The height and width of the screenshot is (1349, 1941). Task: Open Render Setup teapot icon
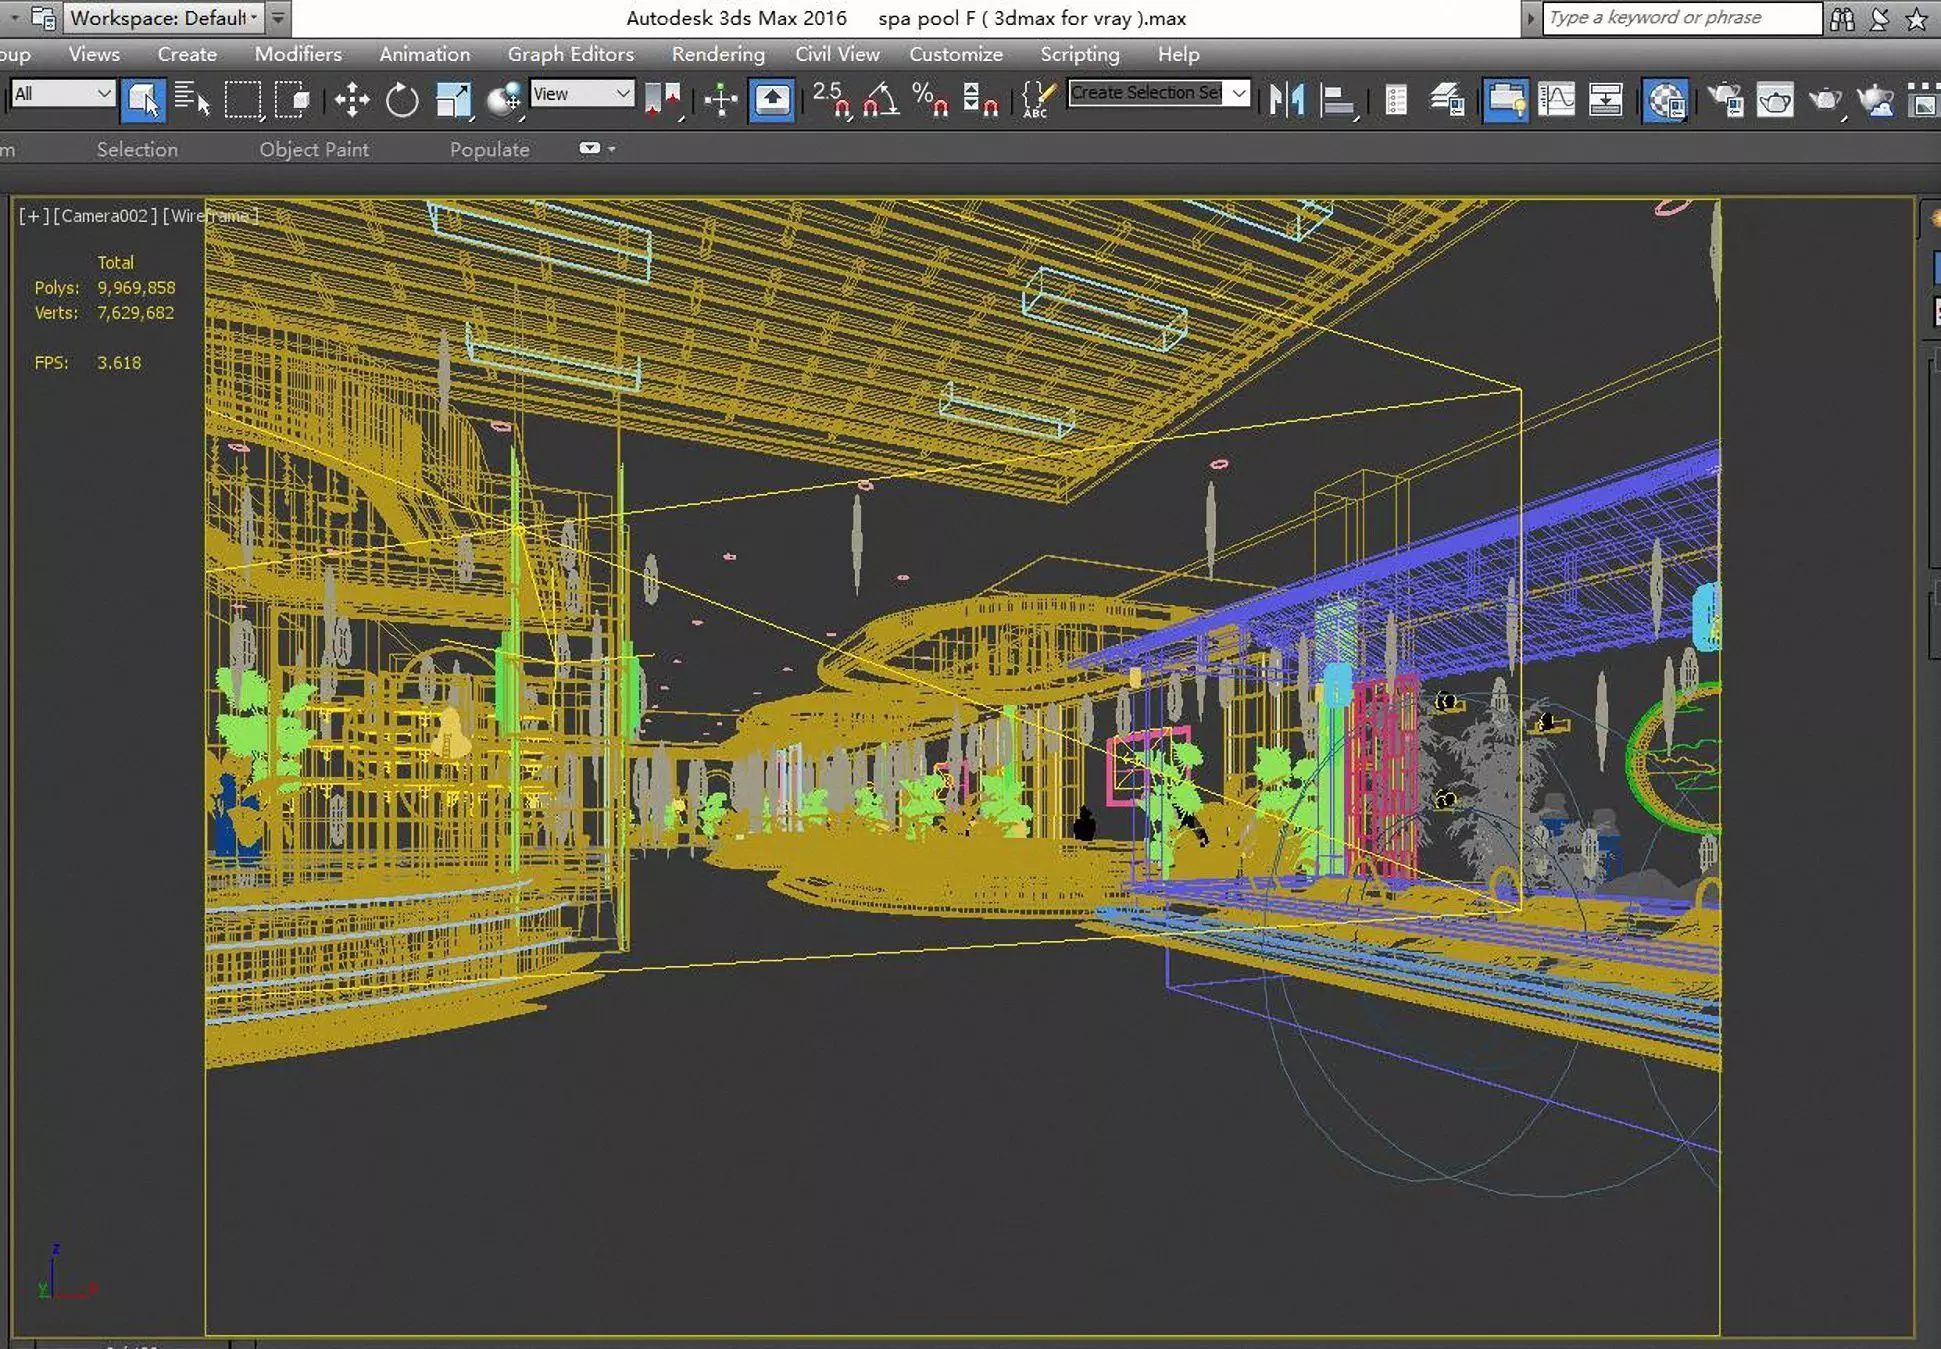[x=1725, y=100]
